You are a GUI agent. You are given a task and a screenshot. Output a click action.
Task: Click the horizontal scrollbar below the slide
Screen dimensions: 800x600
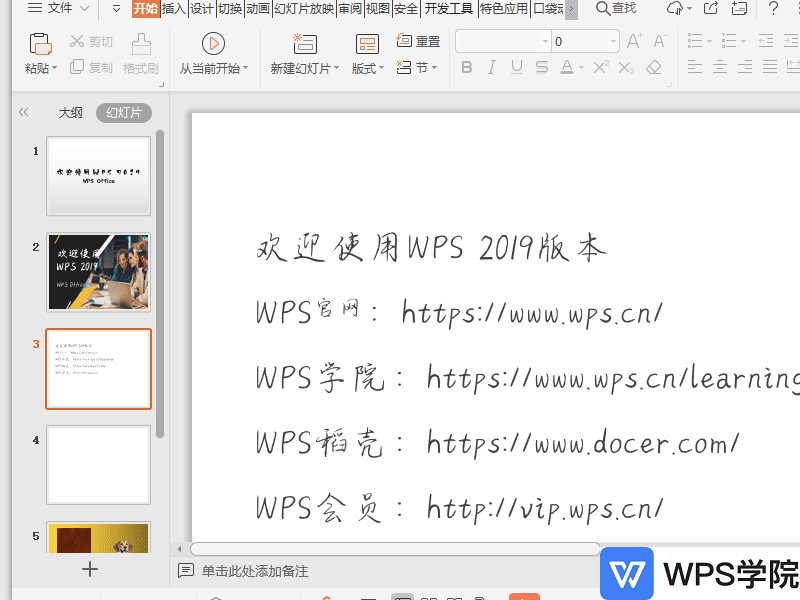coord(395,549)
